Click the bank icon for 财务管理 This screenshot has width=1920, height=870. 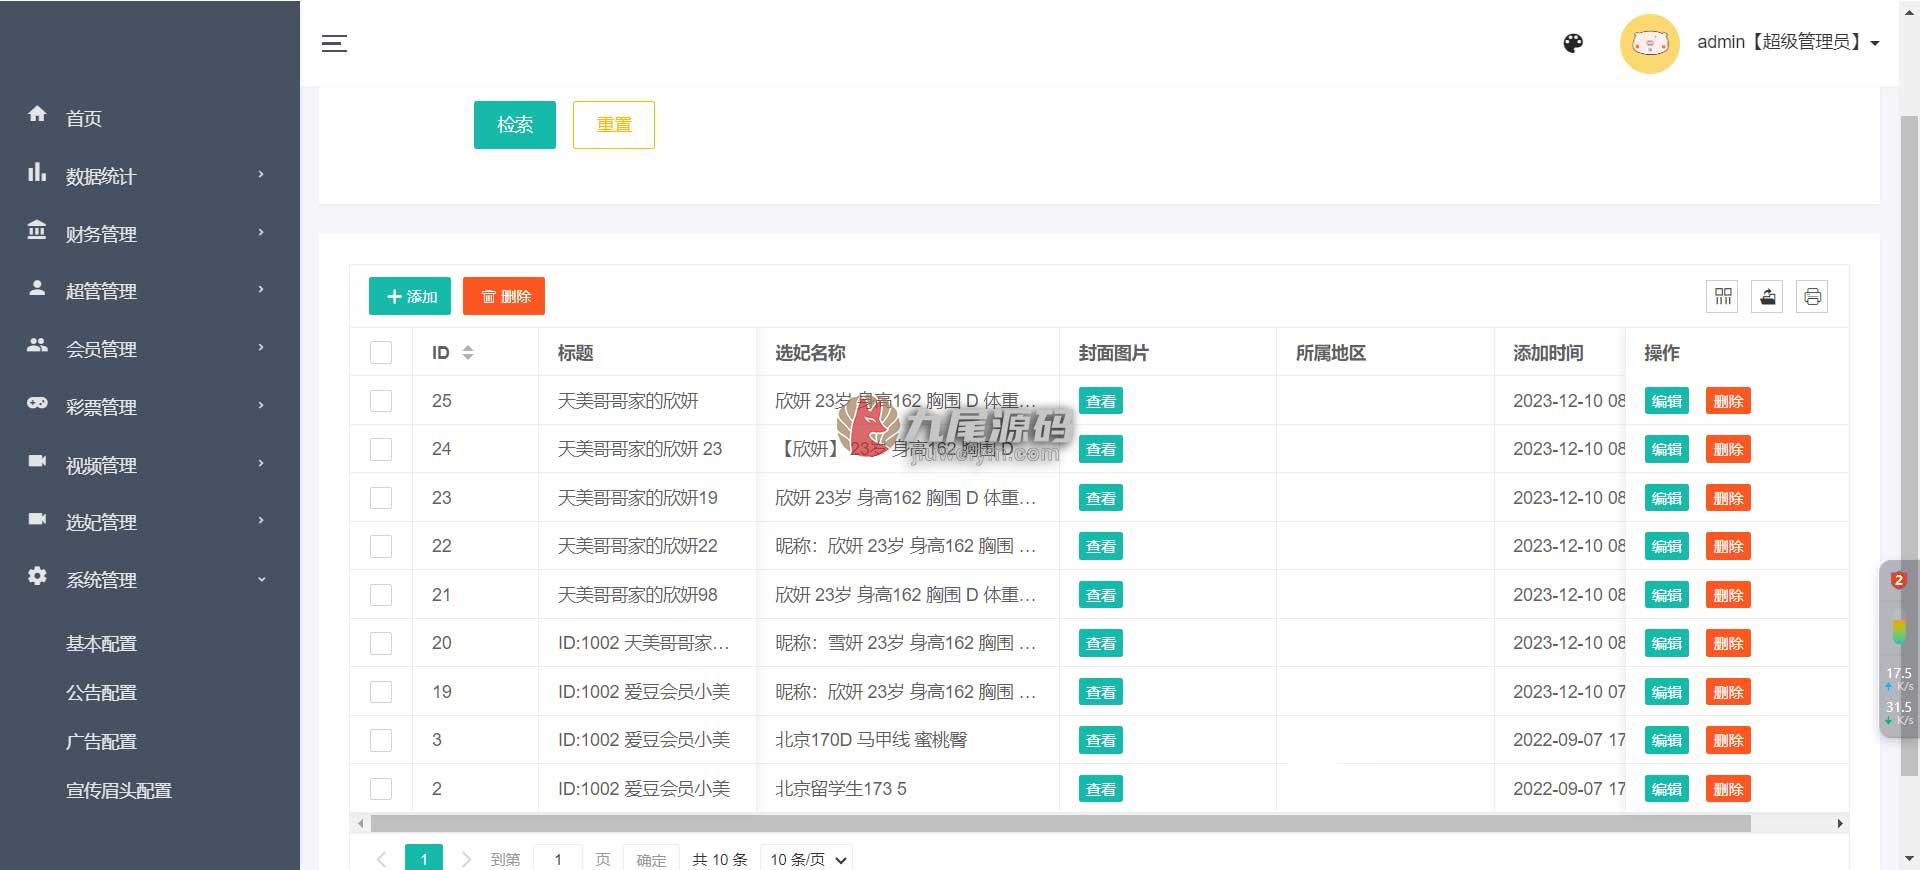click(x=37, y=230)
